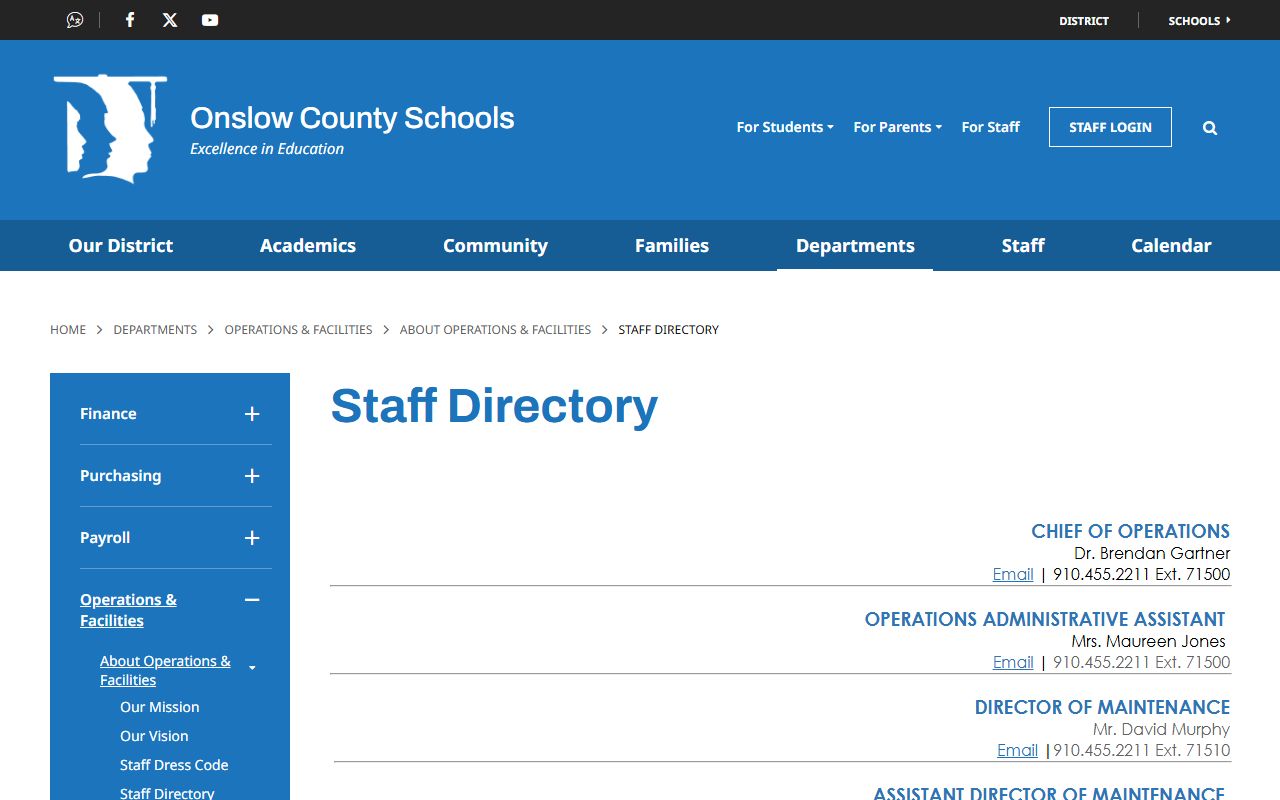Open Our Mission in the sidebar

tap(160, 707)
